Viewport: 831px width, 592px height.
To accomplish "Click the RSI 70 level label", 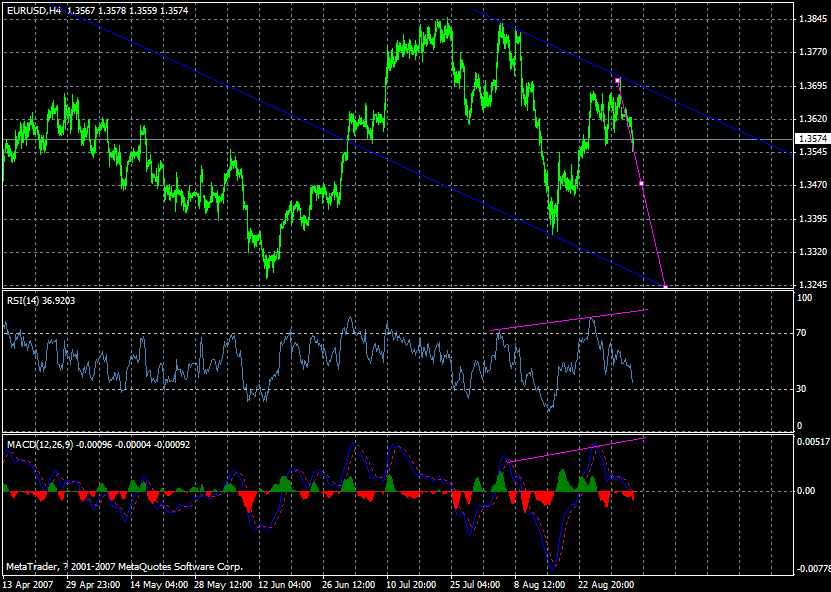I will click(803, 333).
